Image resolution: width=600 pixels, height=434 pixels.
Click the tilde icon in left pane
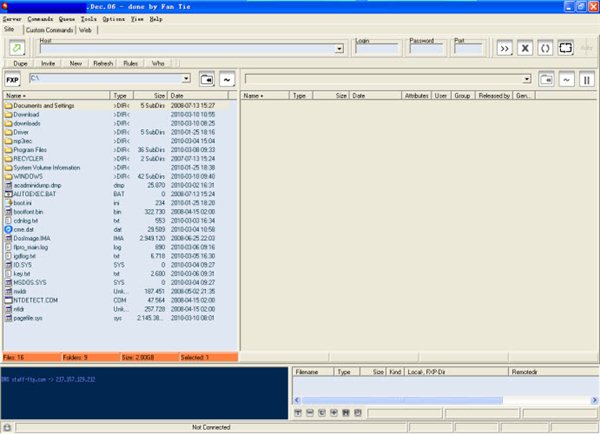click(x=227, y=78)
